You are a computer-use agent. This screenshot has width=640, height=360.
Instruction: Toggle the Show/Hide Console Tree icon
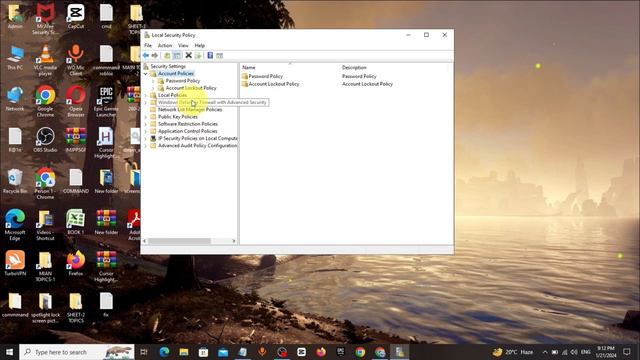177,56
